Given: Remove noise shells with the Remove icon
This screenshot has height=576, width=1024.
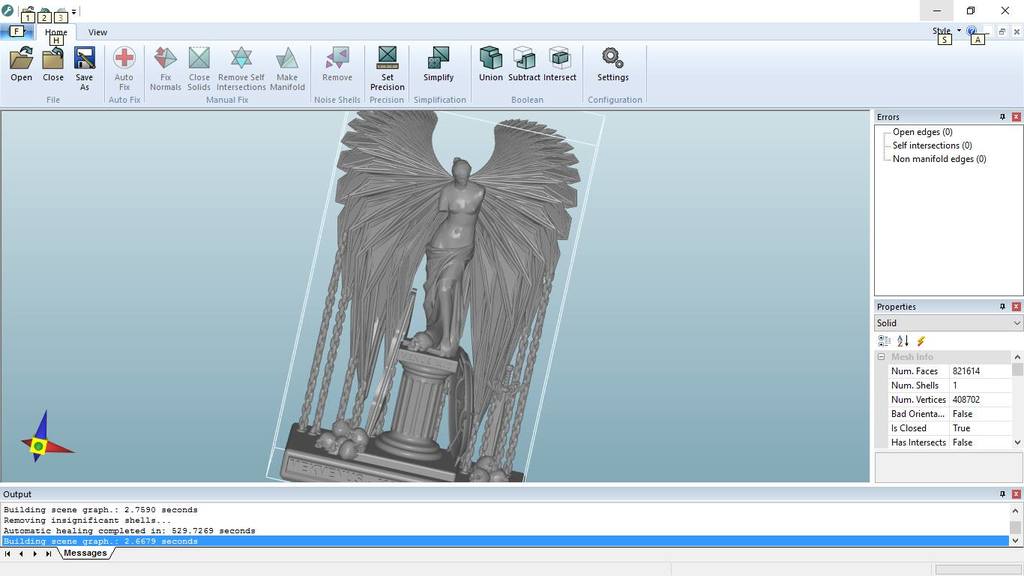Looking at the screenshot, I should pyautogui.click(x=337, y=63).
